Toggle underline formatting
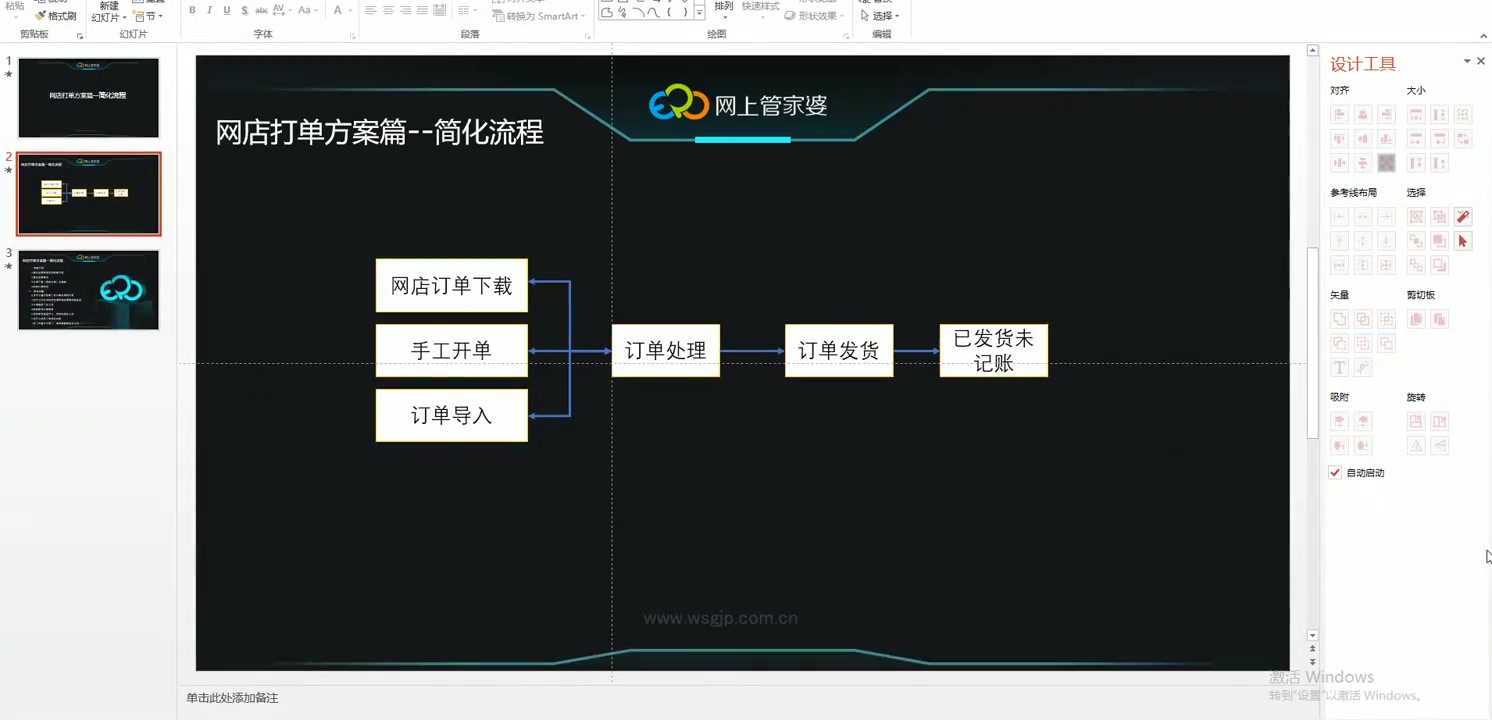Image resolution: width=1492 pixels, height=720 pixels. (228, 10)
